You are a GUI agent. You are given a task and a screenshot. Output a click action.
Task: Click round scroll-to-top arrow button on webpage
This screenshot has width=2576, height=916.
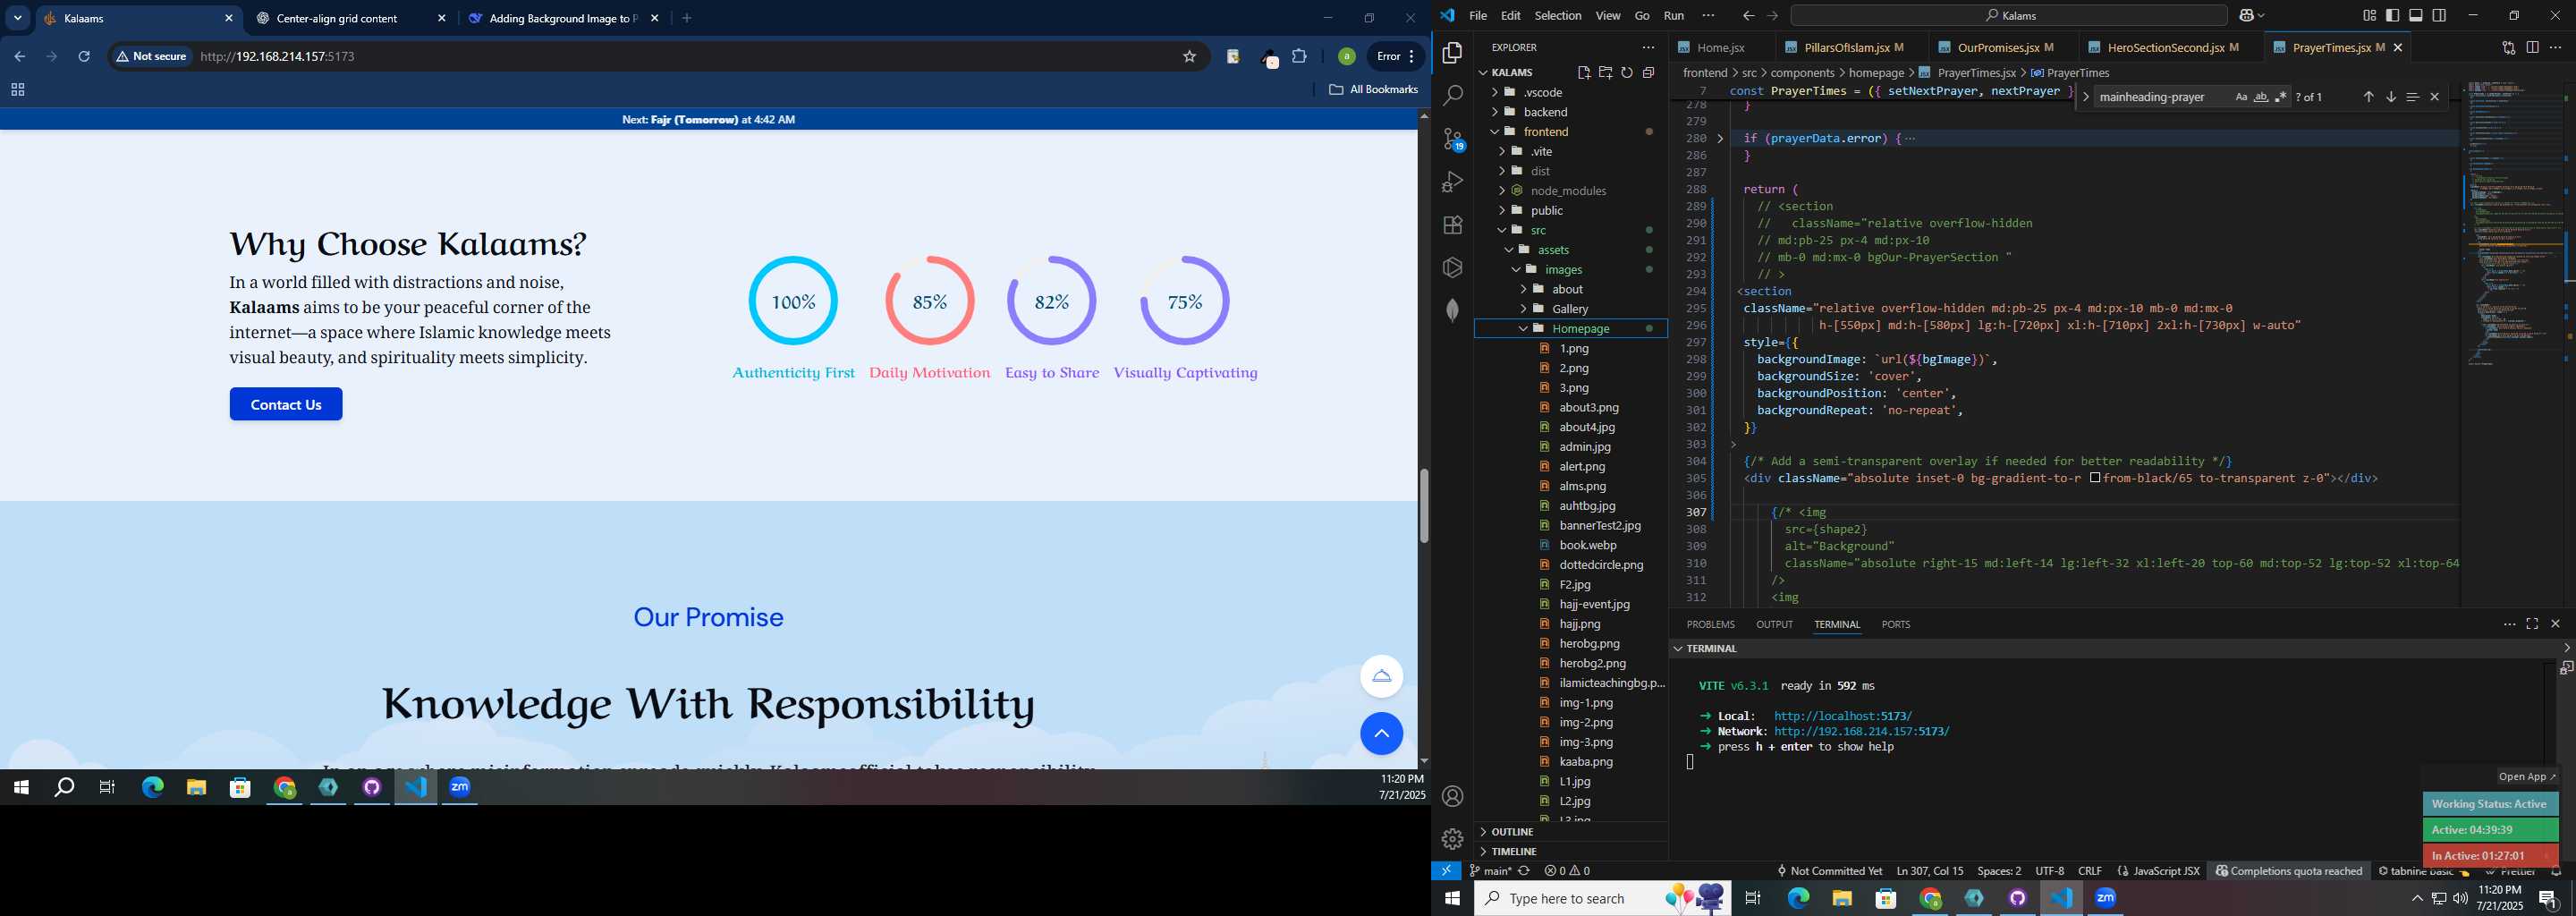[1381, 733]
